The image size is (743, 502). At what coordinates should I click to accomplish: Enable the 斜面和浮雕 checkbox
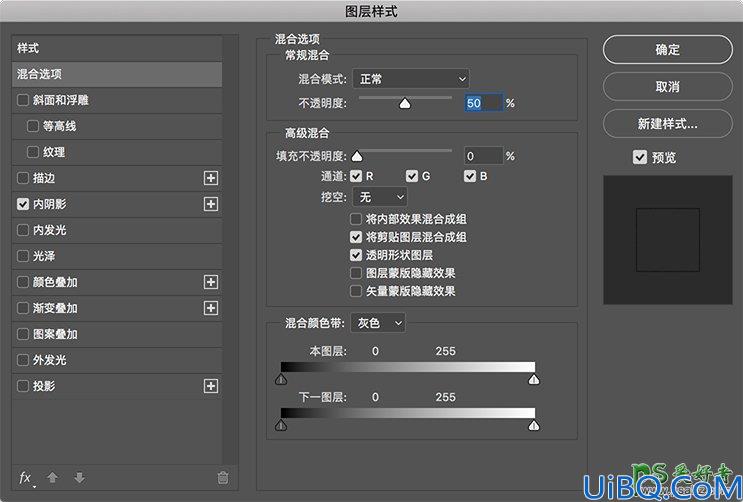(23, 100)
